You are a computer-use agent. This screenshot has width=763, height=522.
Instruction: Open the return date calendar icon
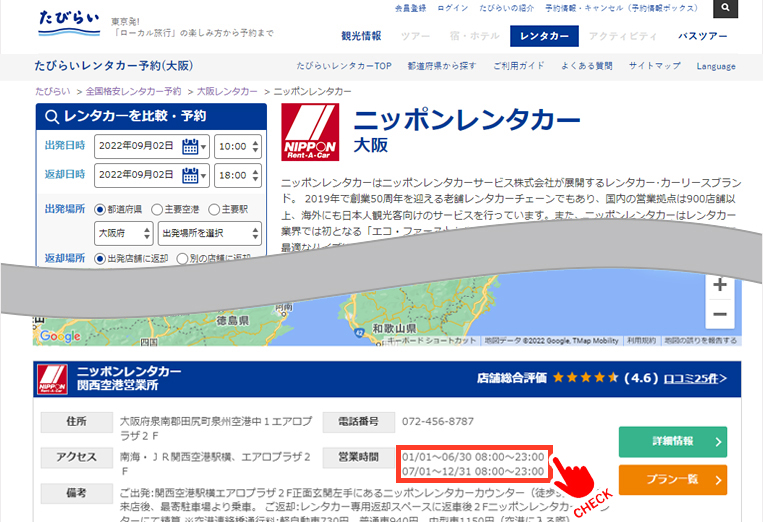(x=190, y=175)
